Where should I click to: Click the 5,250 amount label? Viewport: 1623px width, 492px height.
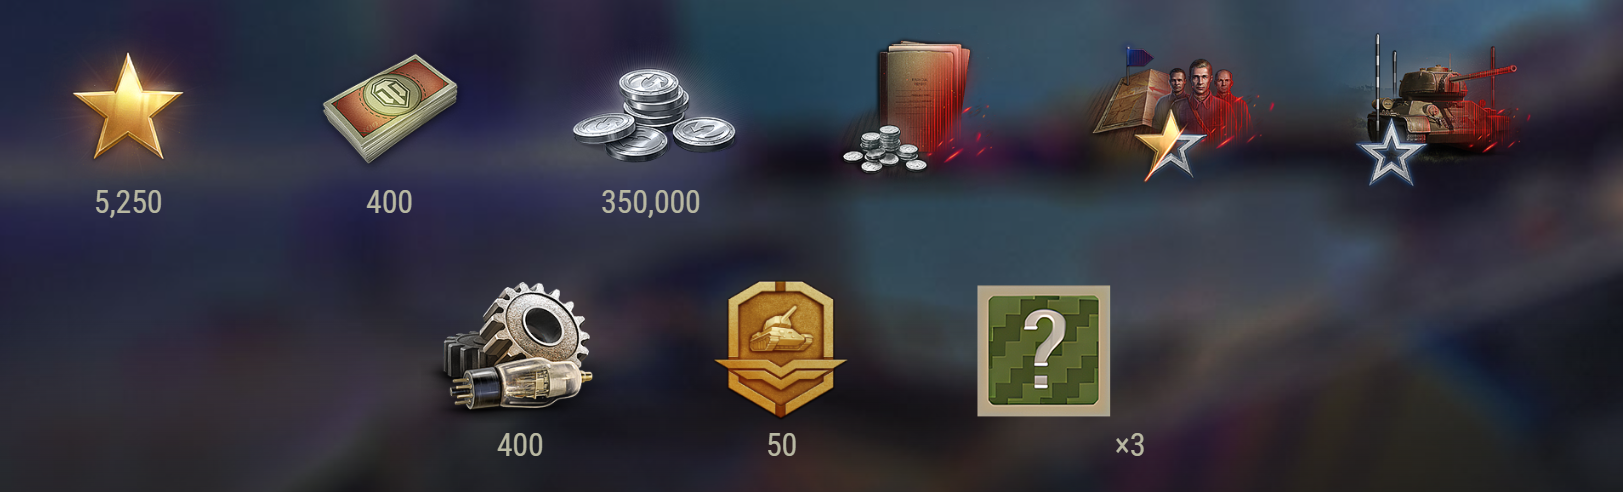pos(128,202)
